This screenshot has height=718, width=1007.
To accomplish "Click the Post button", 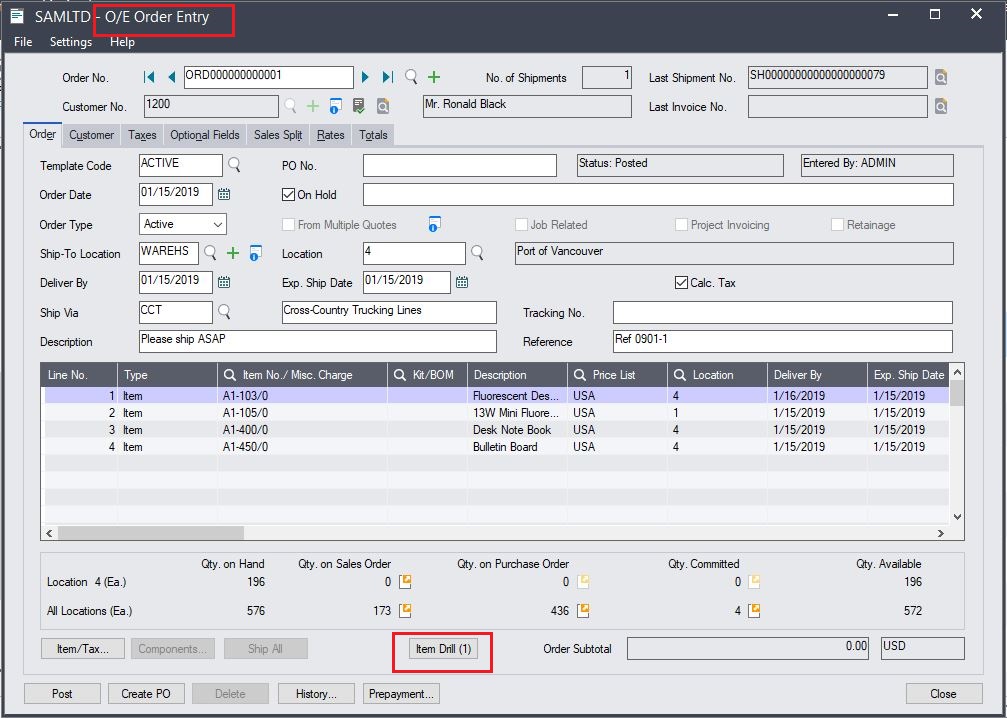I will click(x=62, y=694).
